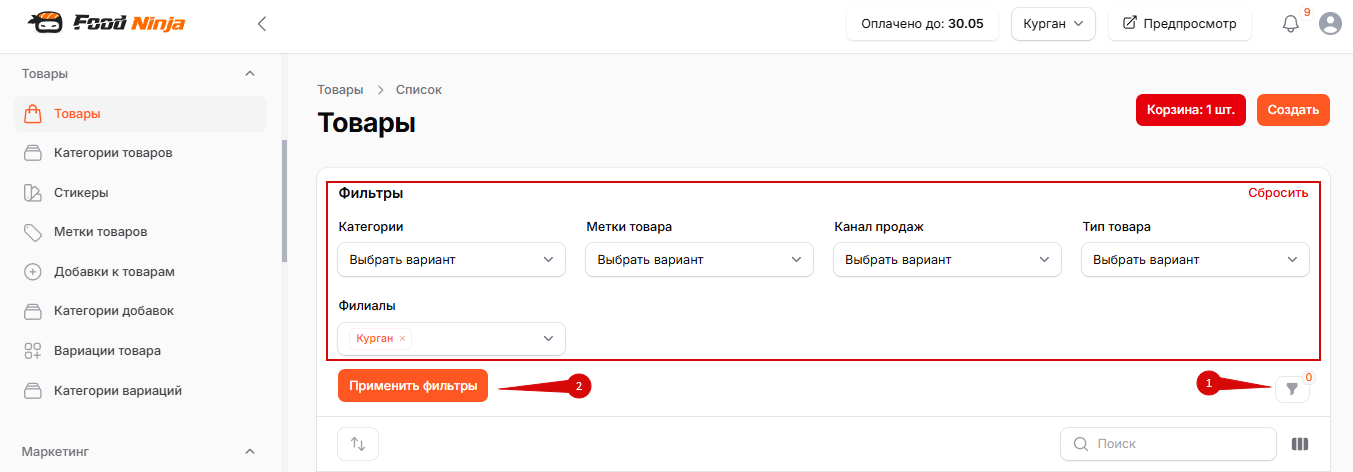Open the sort arrows button
The height and width of the screenshot is (472, 1353).
pyautogui.click(x=358, y=444)
